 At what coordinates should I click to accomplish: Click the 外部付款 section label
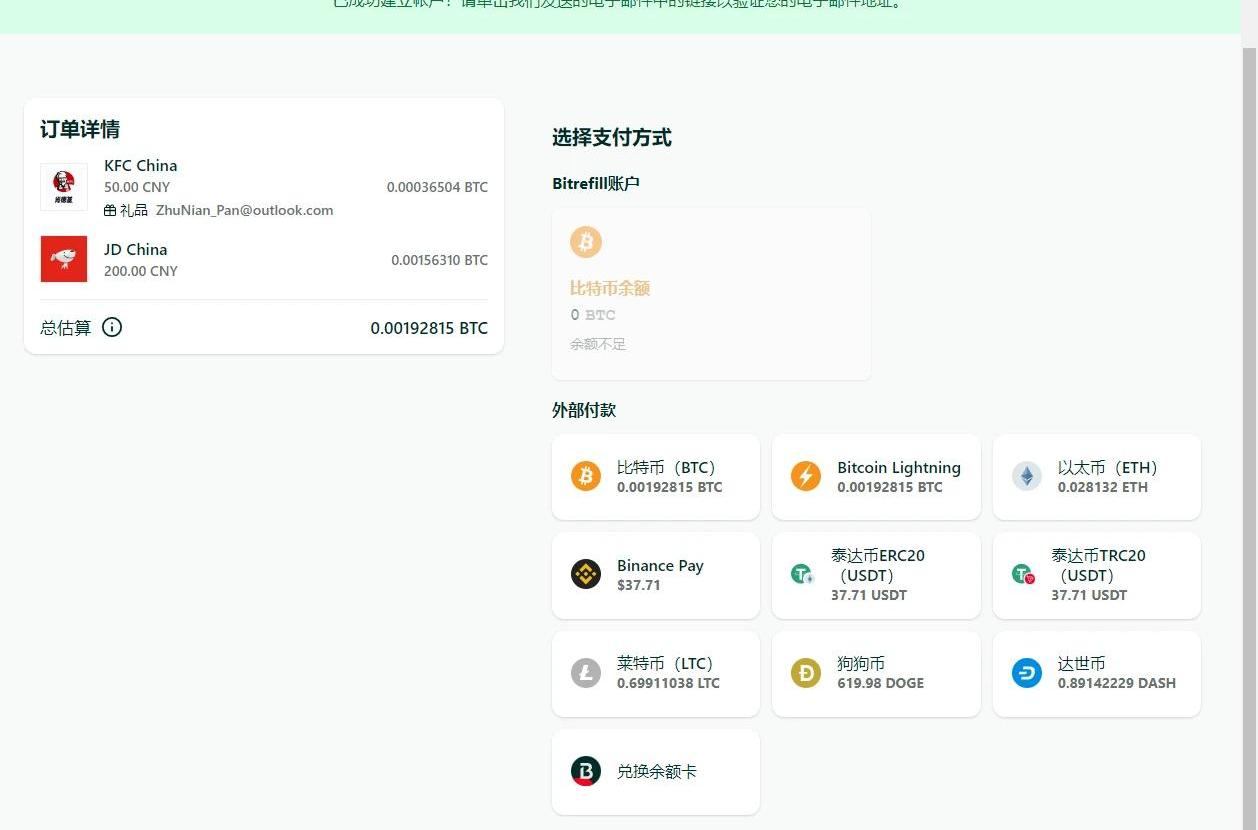pyautogui.click(x=584, y=410)
